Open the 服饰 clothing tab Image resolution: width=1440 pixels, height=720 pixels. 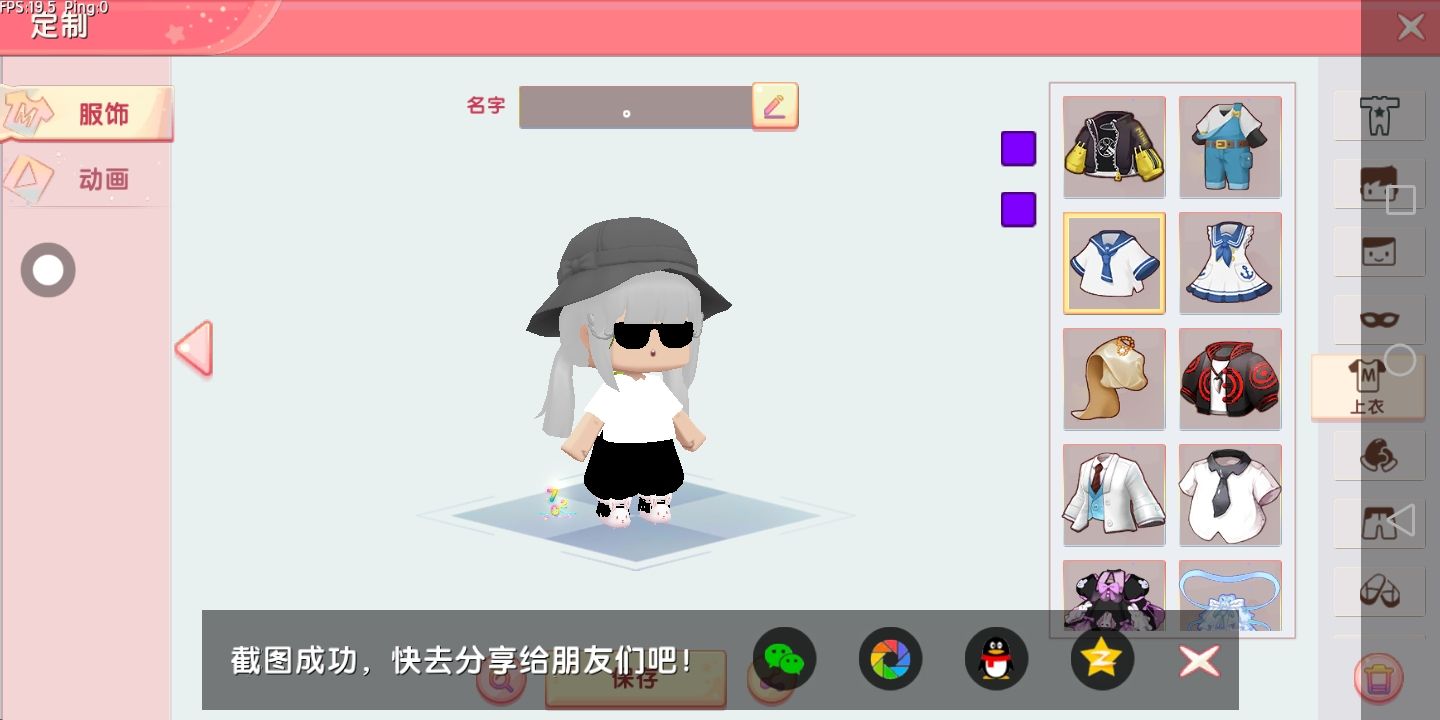86,113
